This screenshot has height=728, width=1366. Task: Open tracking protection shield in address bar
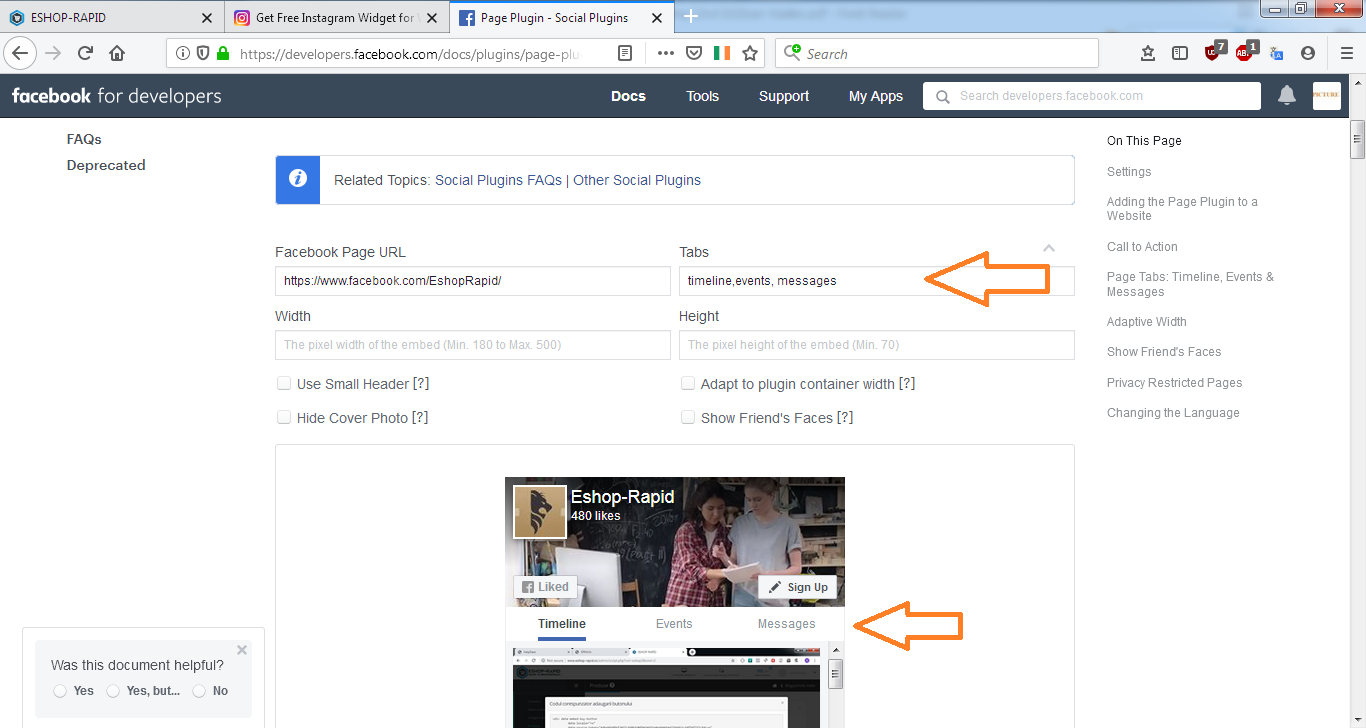(202, 53)
